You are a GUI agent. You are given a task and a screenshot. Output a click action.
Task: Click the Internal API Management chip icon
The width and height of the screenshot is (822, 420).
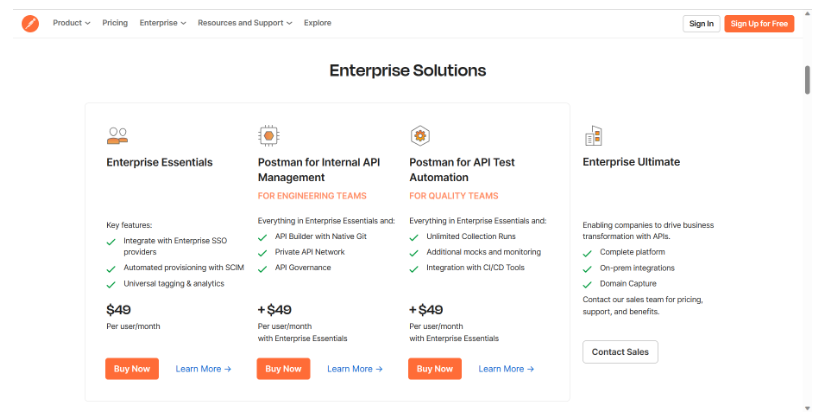tap(268, 136)
